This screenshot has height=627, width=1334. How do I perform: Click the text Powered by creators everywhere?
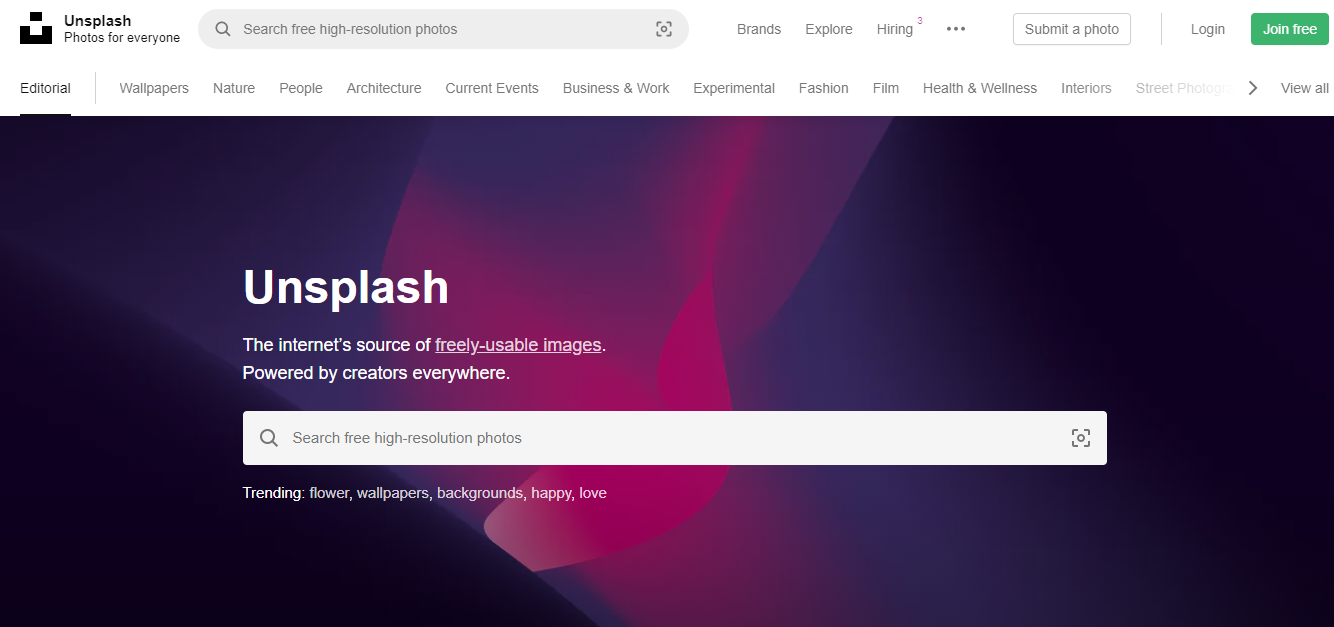pos(376,373)
